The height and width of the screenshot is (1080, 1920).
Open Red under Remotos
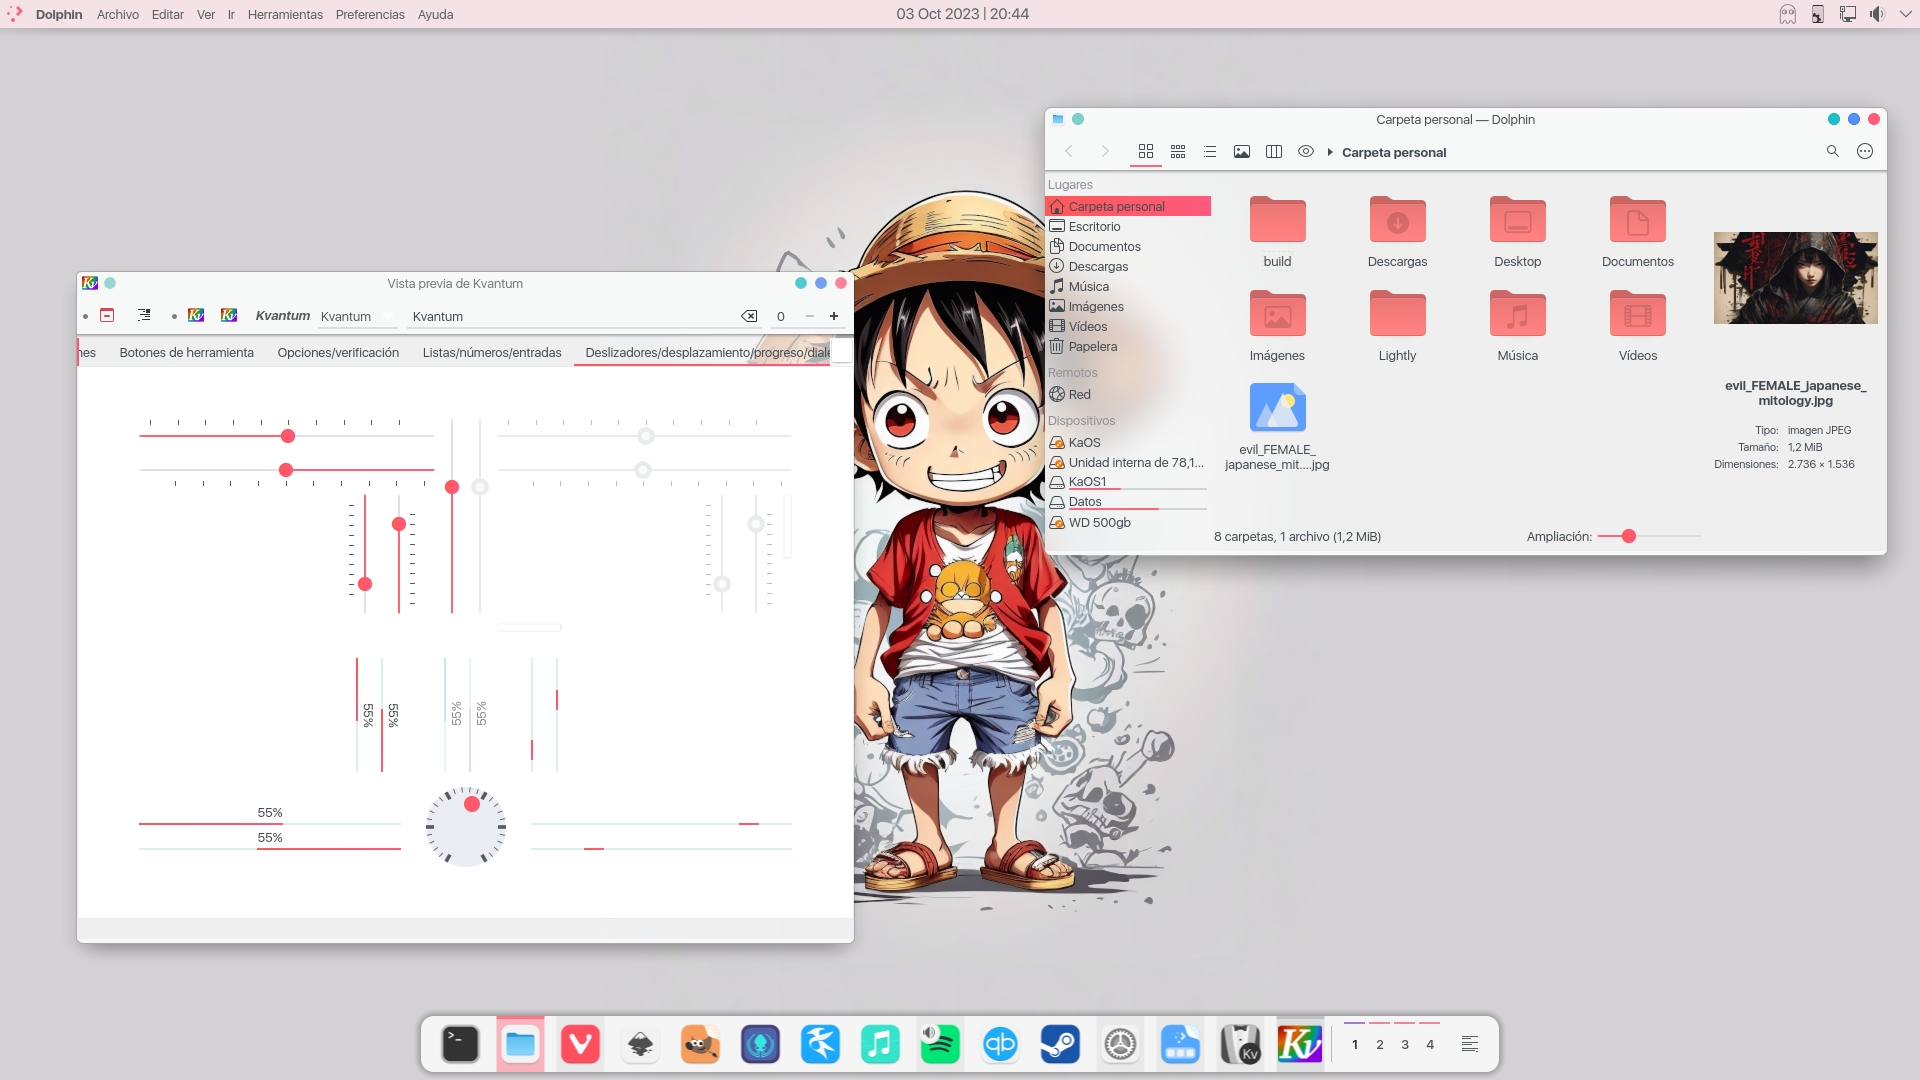(1128, 394)
